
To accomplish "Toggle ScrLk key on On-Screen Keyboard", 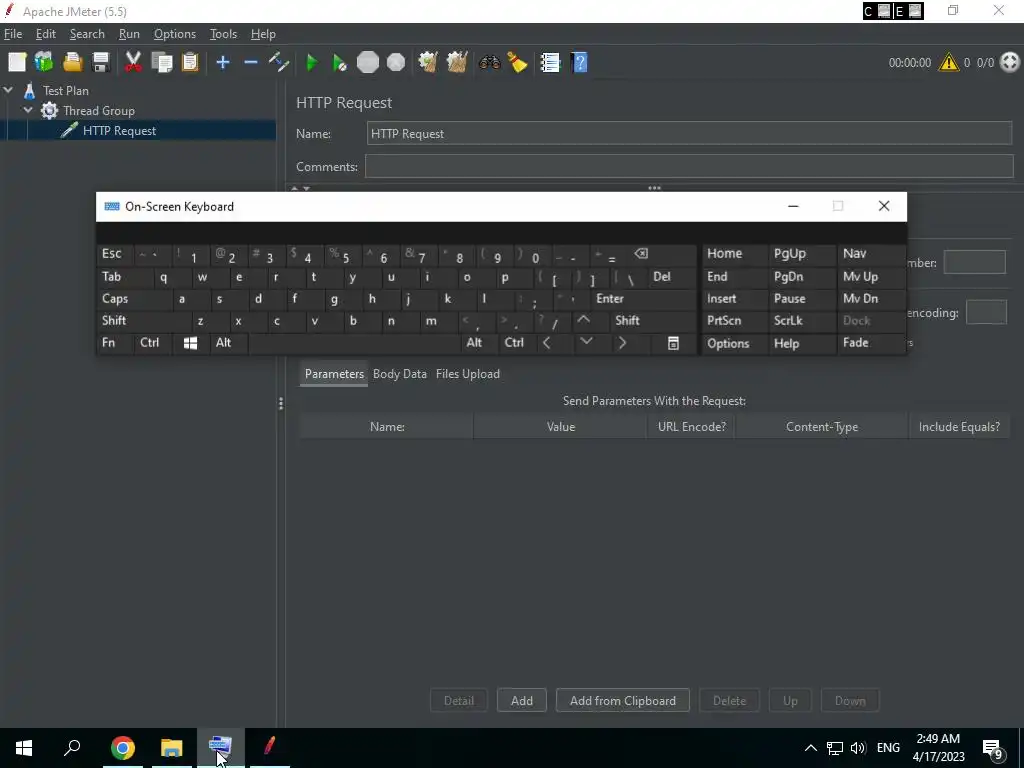I will (x=801, y=321).
